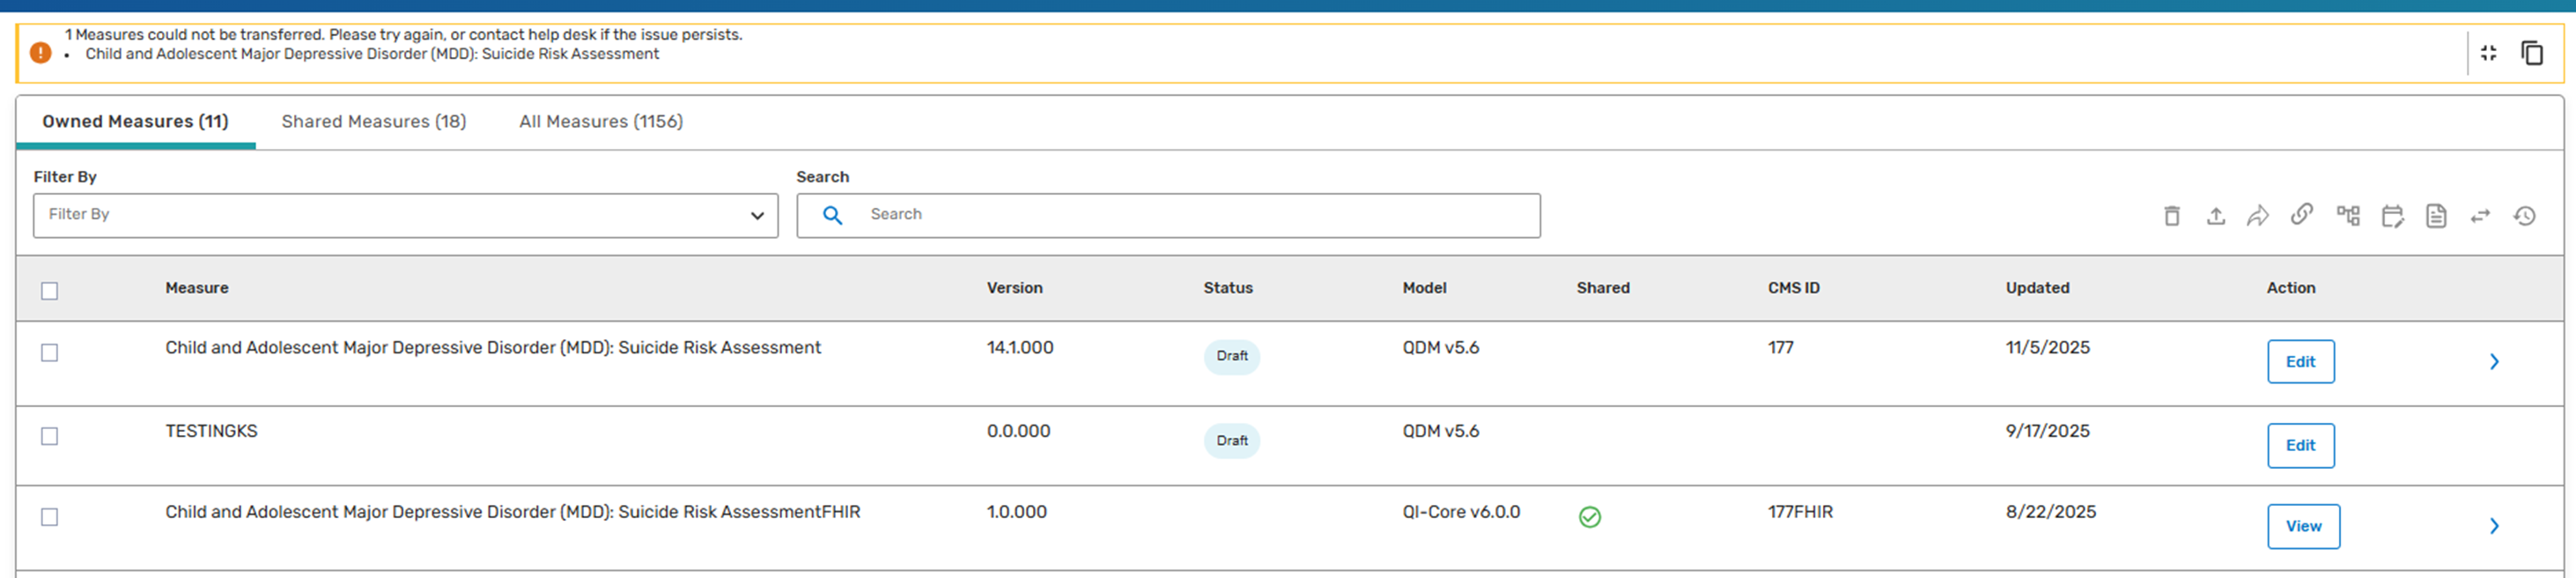Collapse the error alert banner

coord(2489,53)
